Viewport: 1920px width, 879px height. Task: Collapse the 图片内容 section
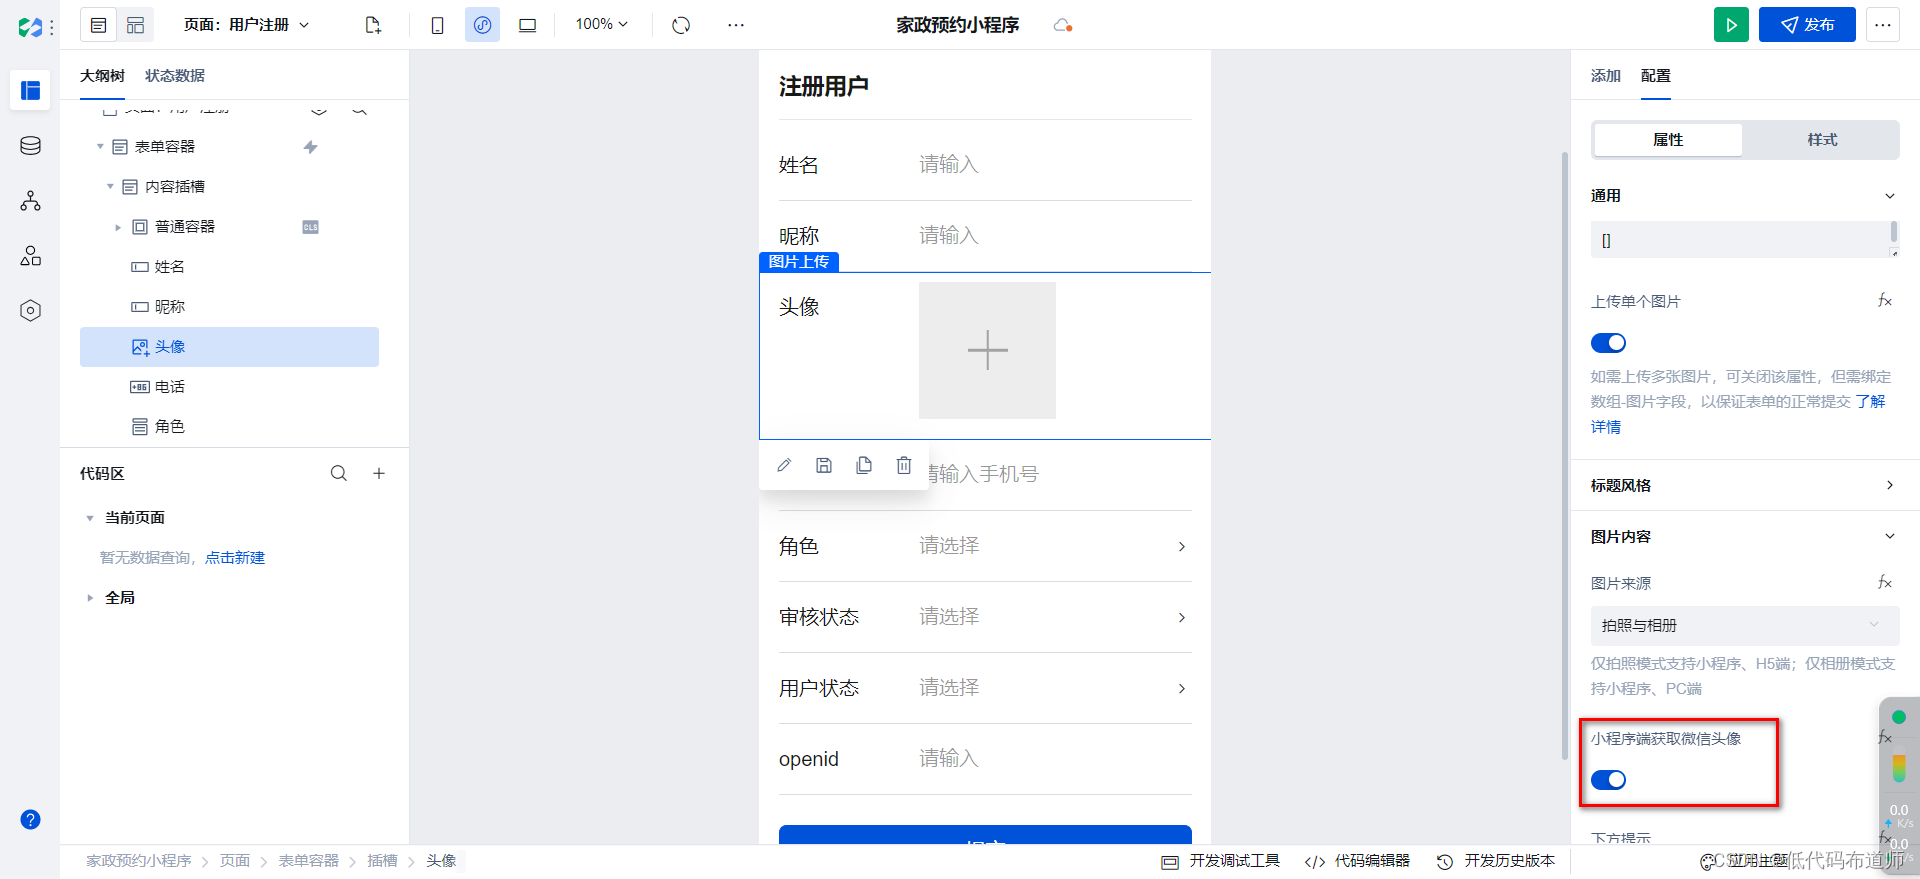[1890, 536]
